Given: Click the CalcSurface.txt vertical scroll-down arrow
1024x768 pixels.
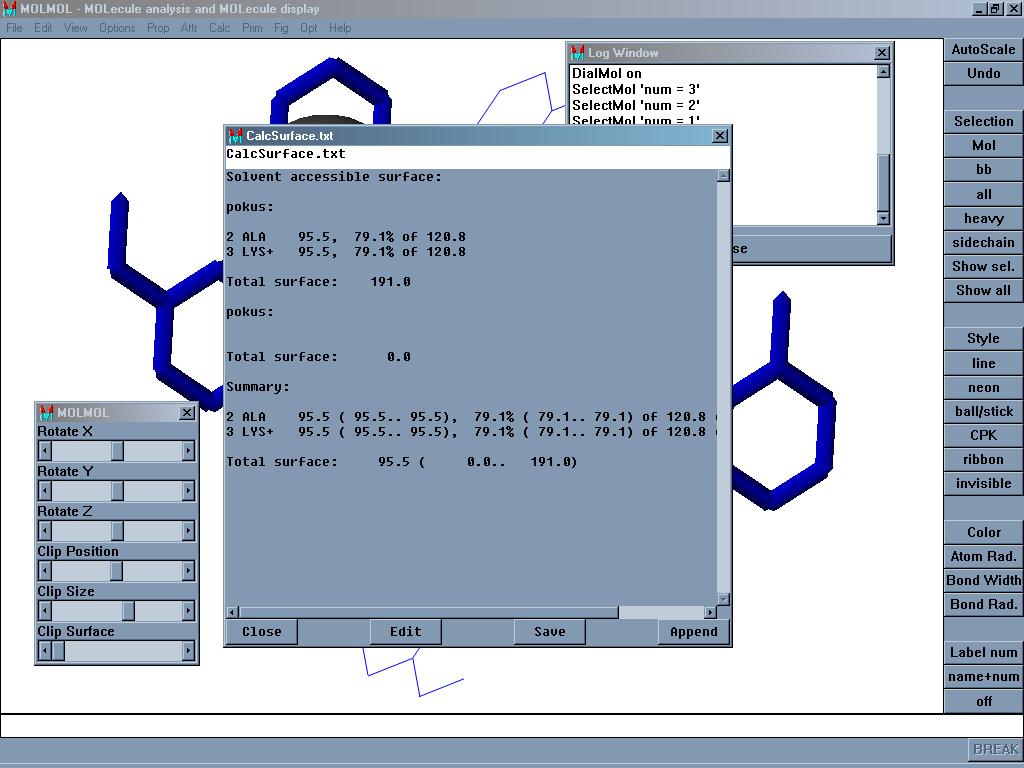Looking at the screenshot, I should (723, 599).
